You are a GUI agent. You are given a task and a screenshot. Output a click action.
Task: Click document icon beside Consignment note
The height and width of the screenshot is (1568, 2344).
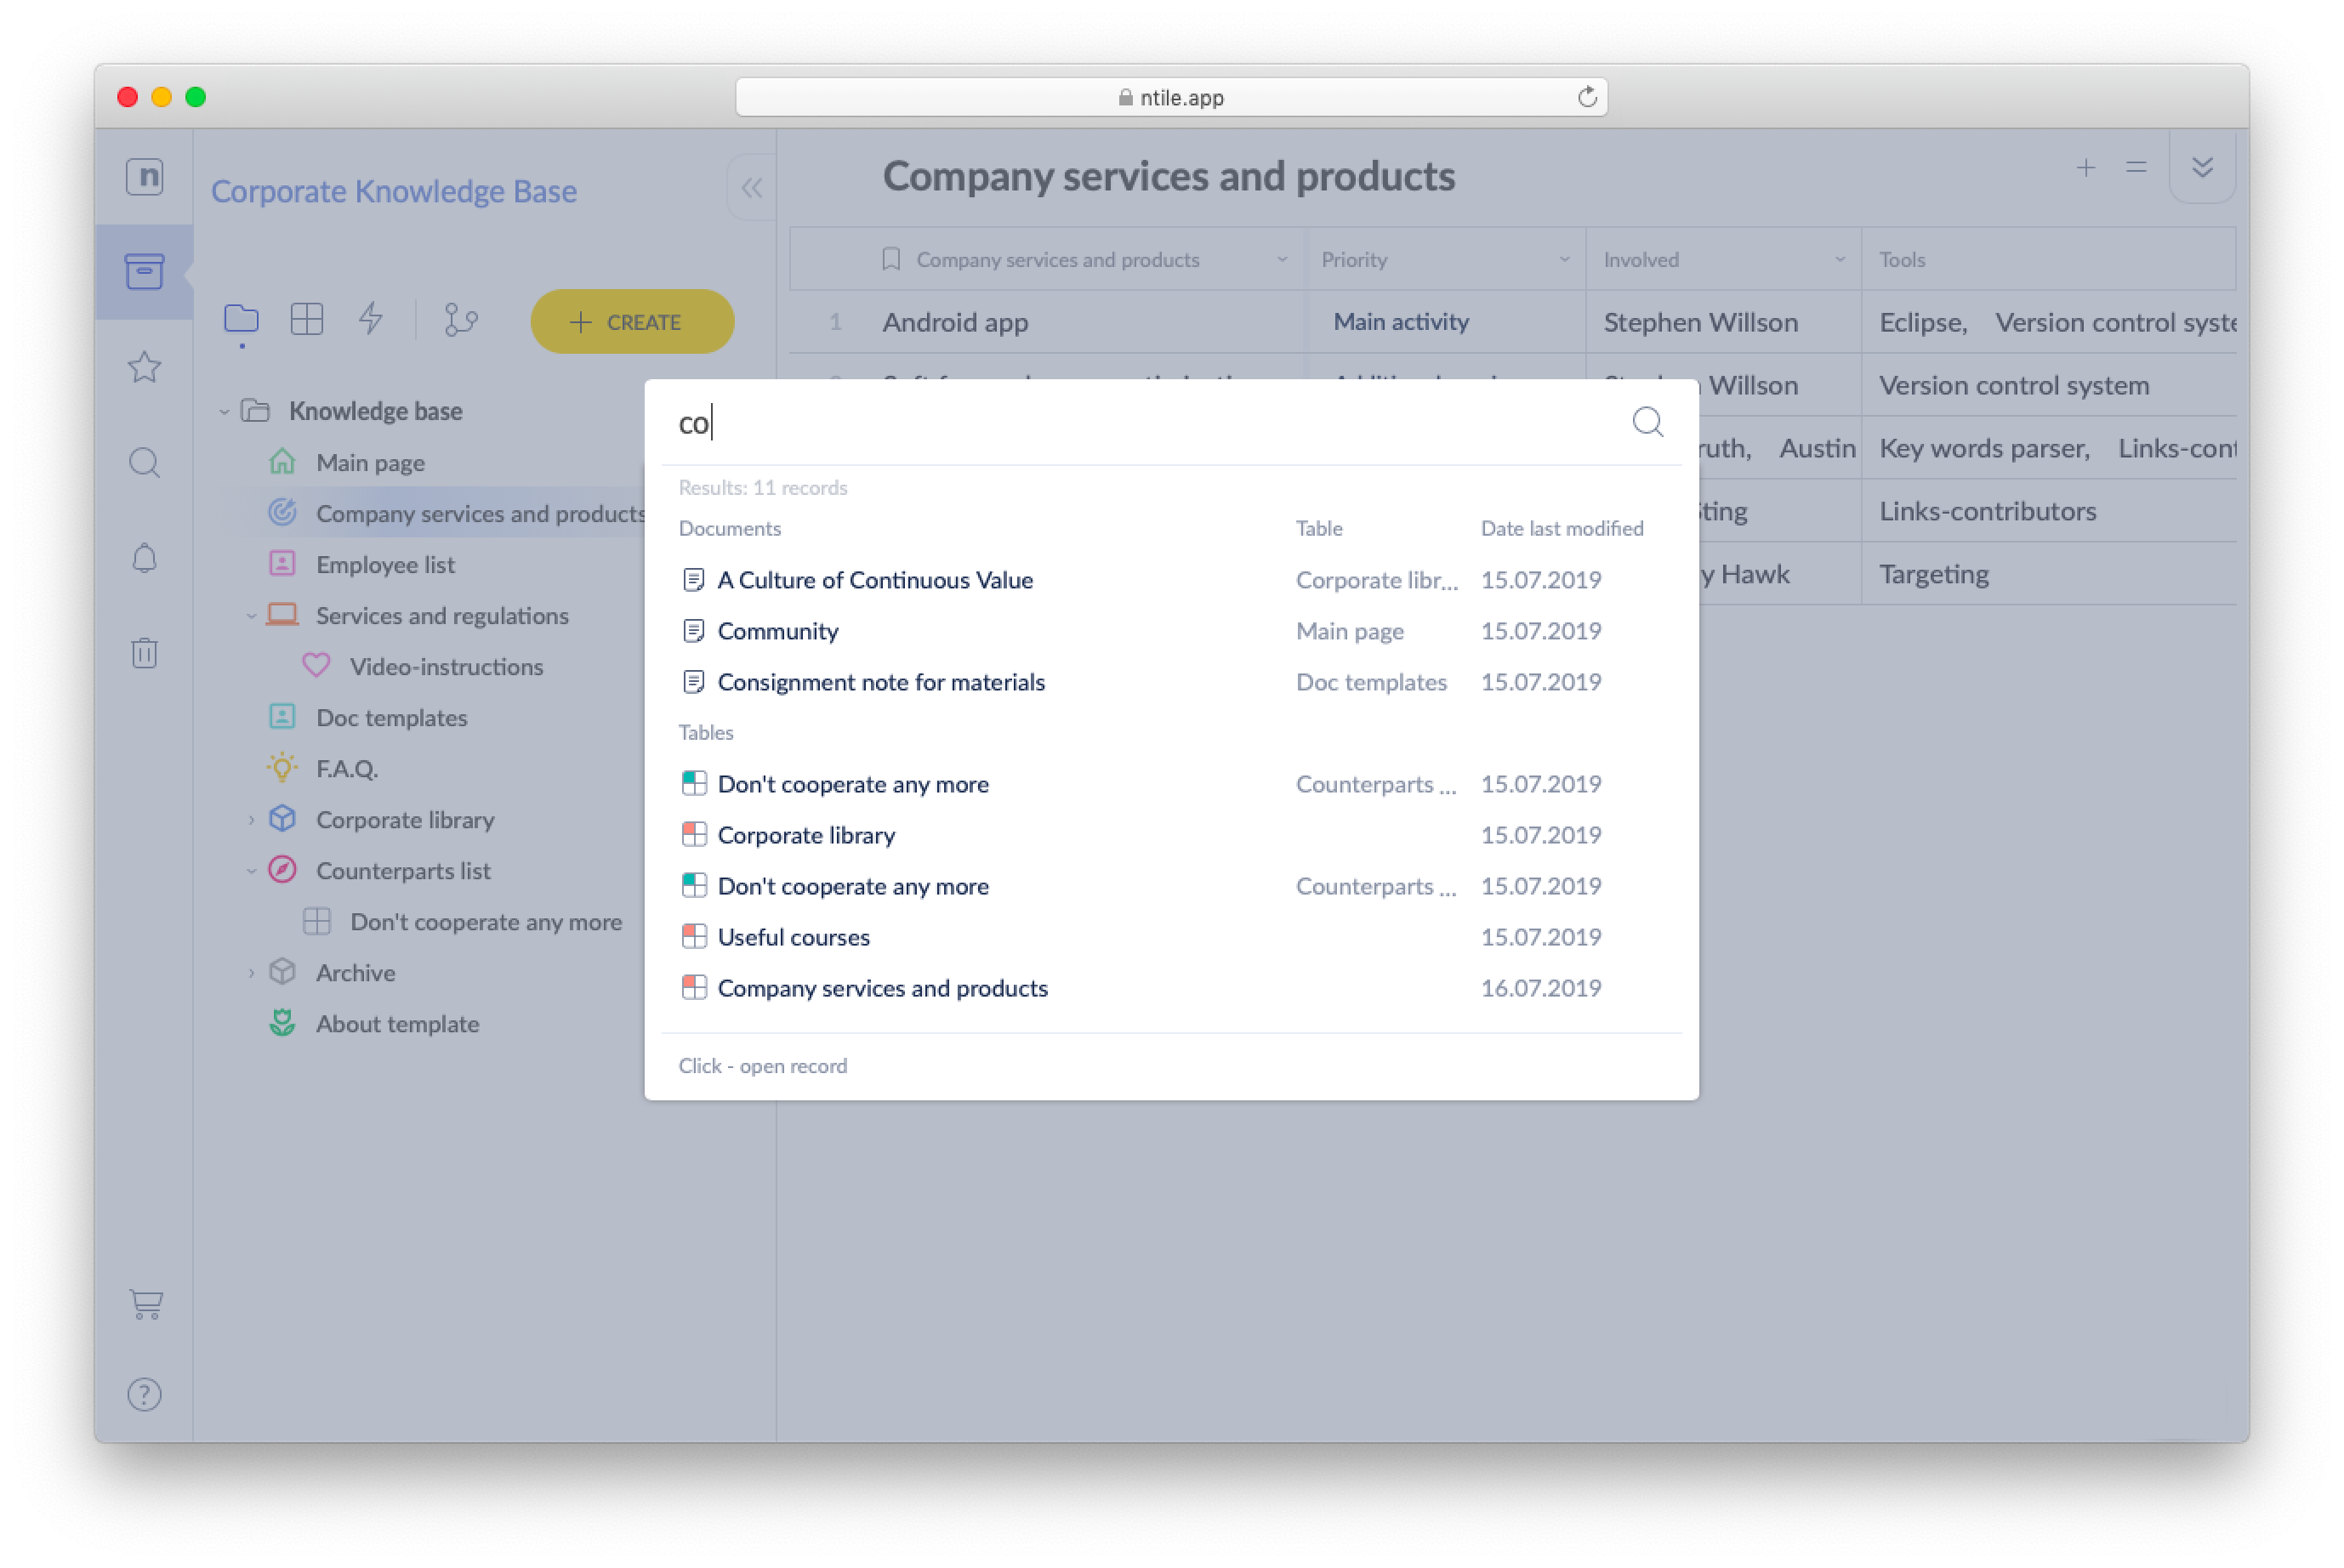click(693, 682)
